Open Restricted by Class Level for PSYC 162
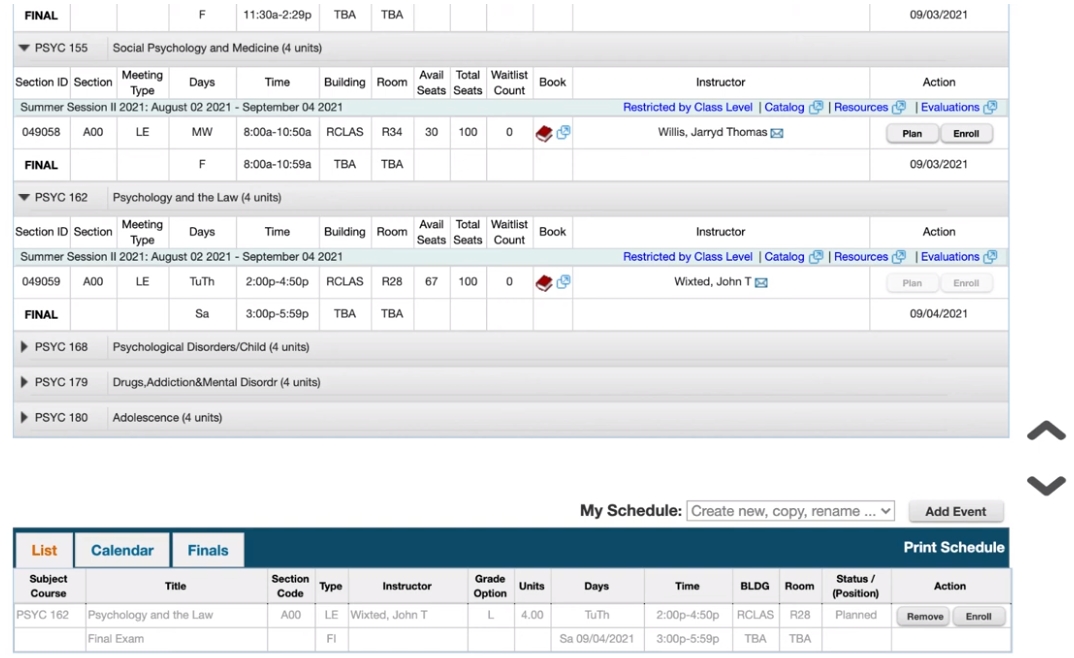Image resolution: width=1074 pixels, height=658 pixels. click(x=688, y=257)
